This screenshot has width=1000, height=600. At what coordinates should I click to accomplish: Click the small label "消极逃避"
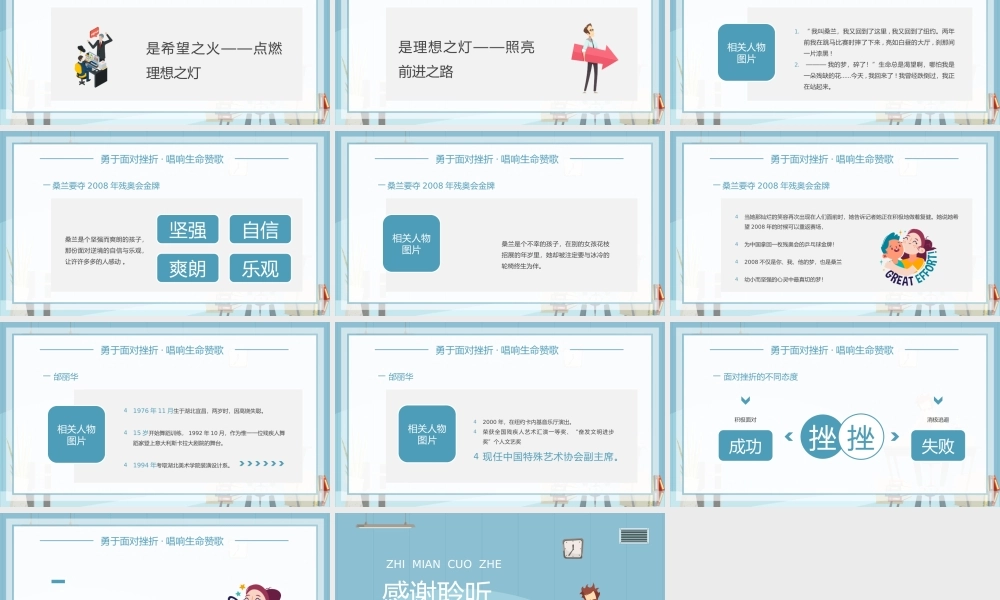pos(938,420)
